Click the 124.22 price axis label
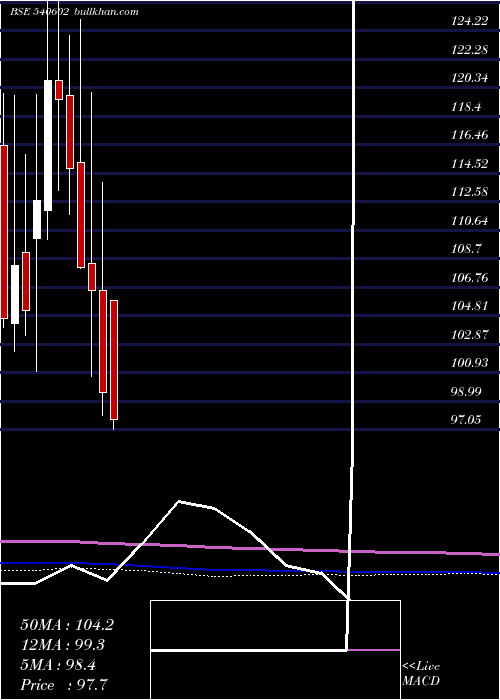This screenshot has width=500, height=700. coord(469,21)
